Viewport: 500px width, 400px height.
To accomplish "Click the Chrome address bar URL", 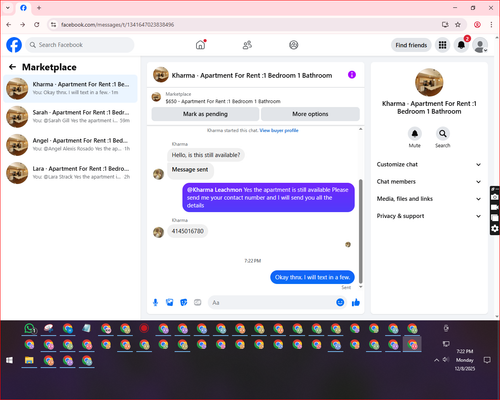I will (117, 25).
